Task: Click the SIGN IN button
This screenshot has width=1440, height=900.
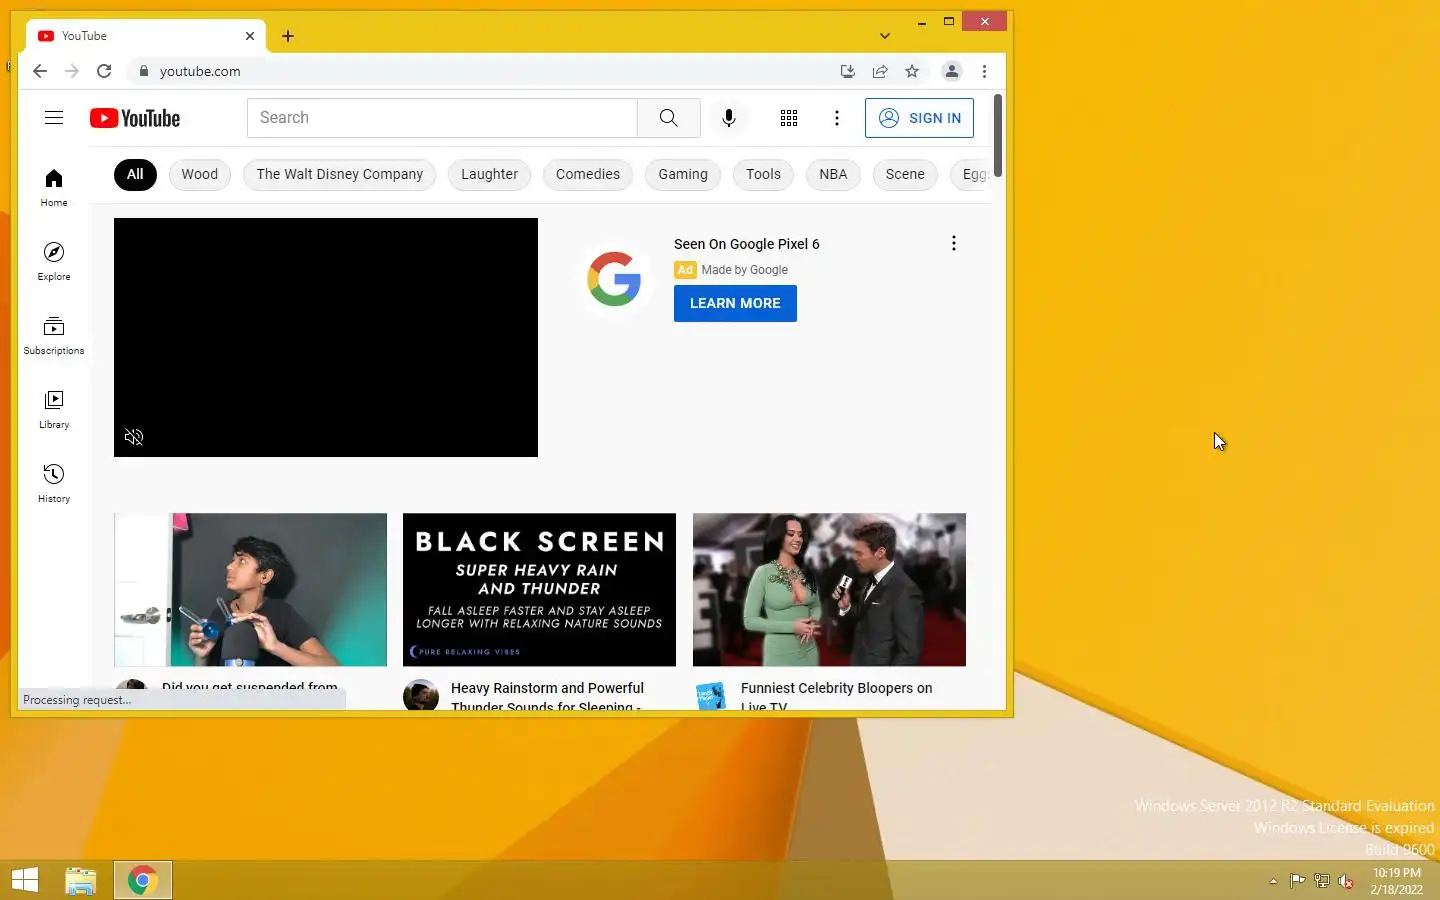Action: point(920,118)
